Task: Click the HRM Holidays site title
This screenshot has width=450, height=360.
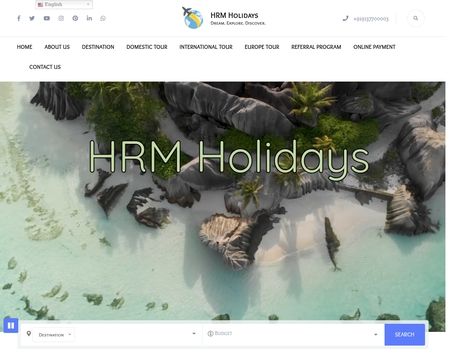Action: tap(234, 15)
